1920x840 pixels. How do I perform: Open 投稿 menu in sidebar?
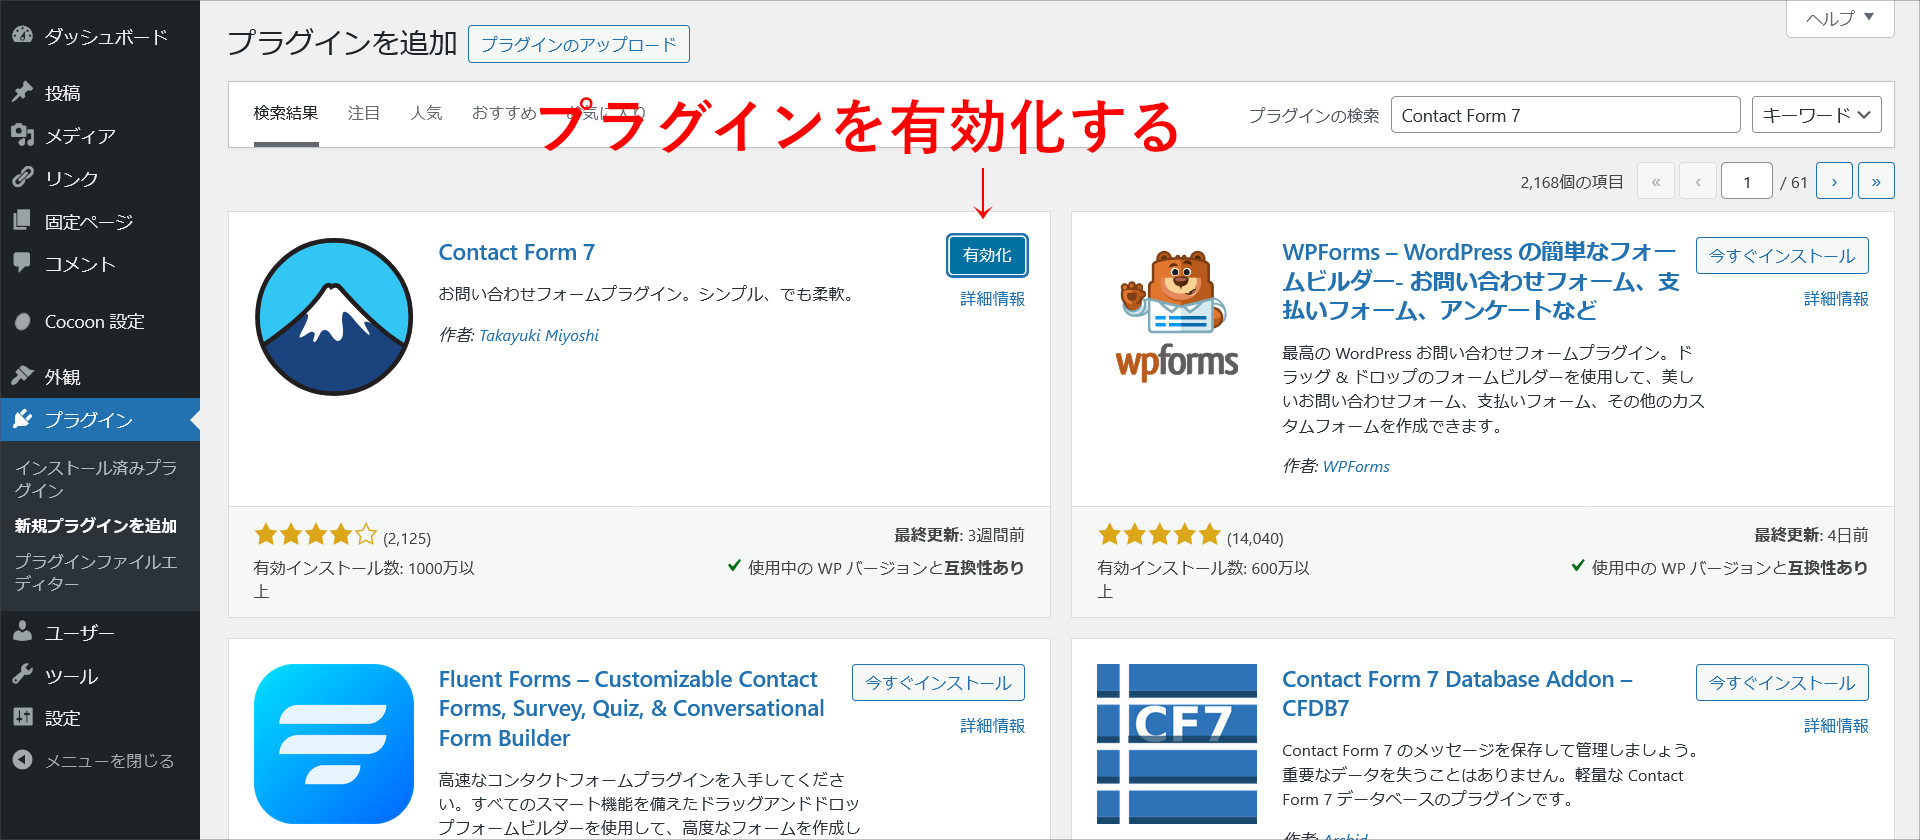point(100,92)
